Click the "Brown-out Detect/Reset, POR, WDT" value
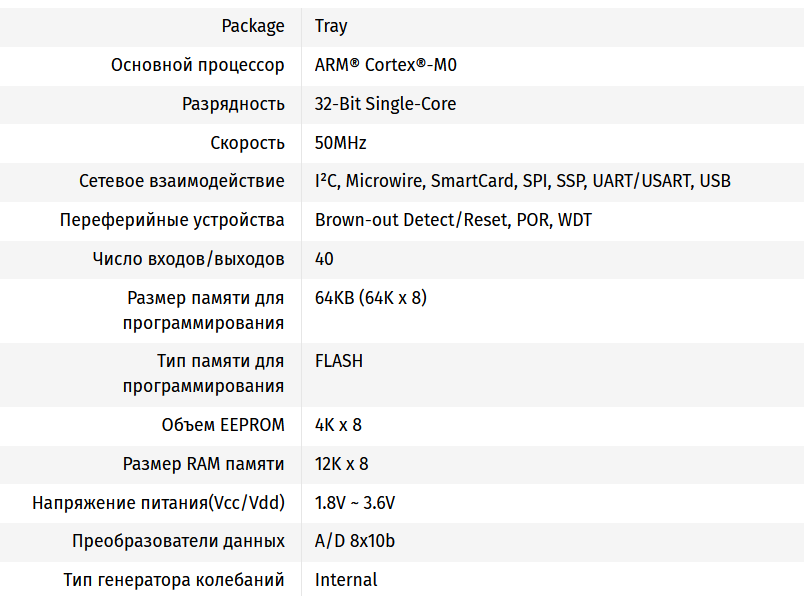The width and height of the screenshot is (804, 596). pyautogui.click(x=453, y=220)
